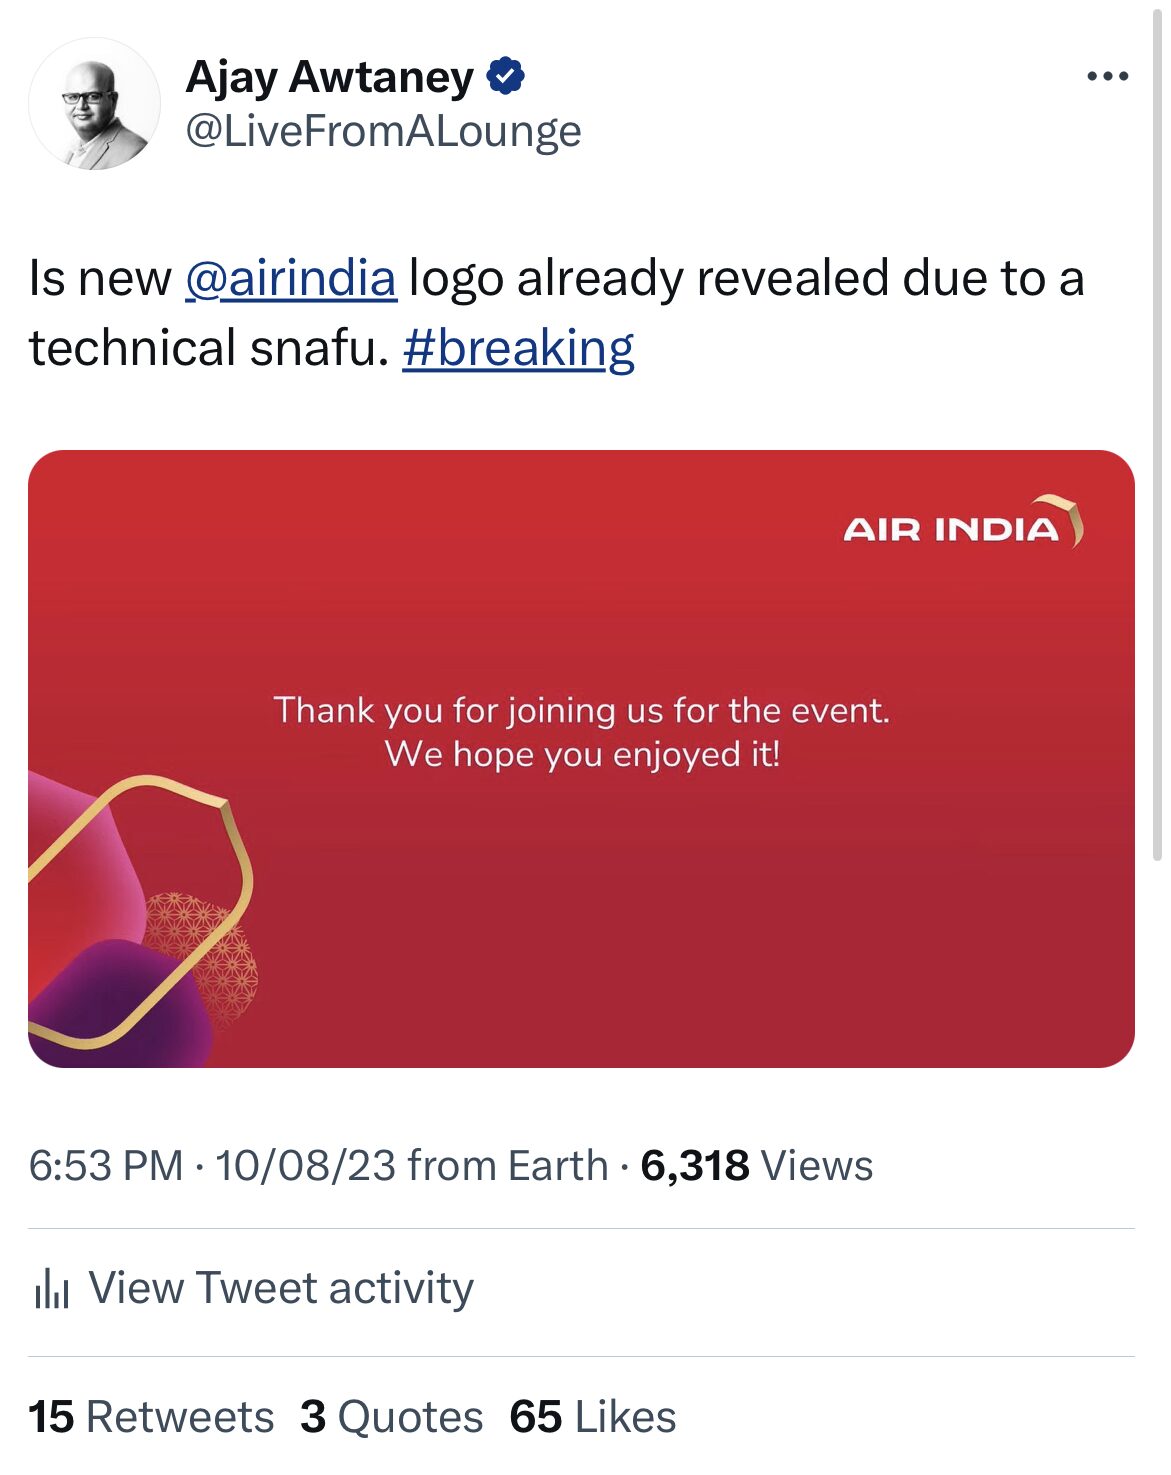Click Ajay Awtaney's display name
The image size is (1171, 1475).
[x=330, y=74]
